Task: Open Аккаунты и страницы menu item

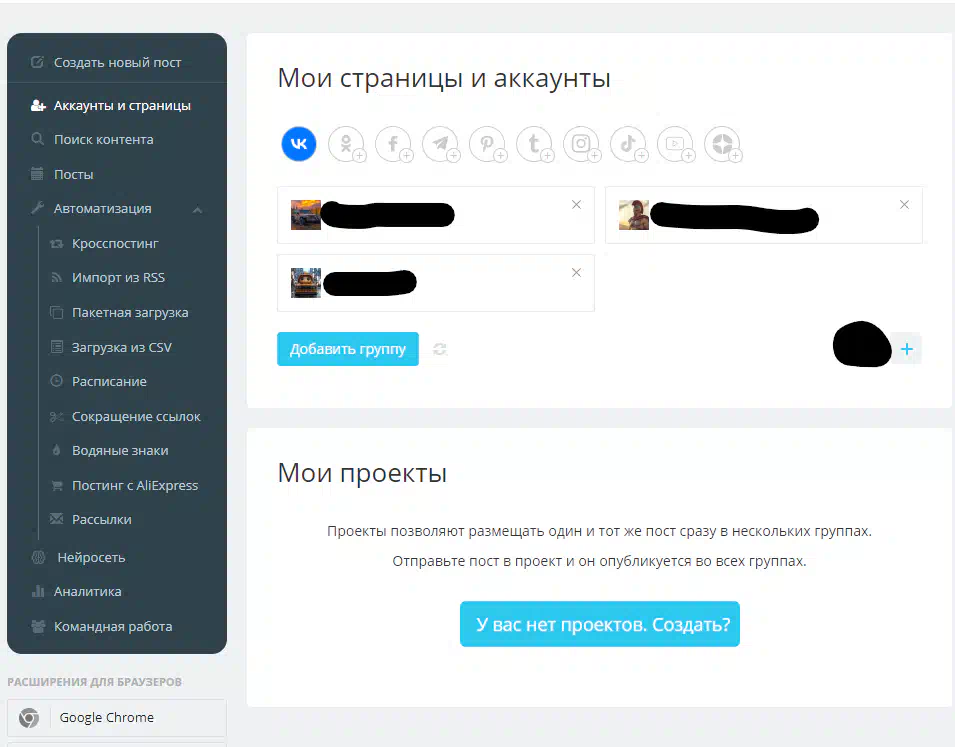Action: point(122,105)
